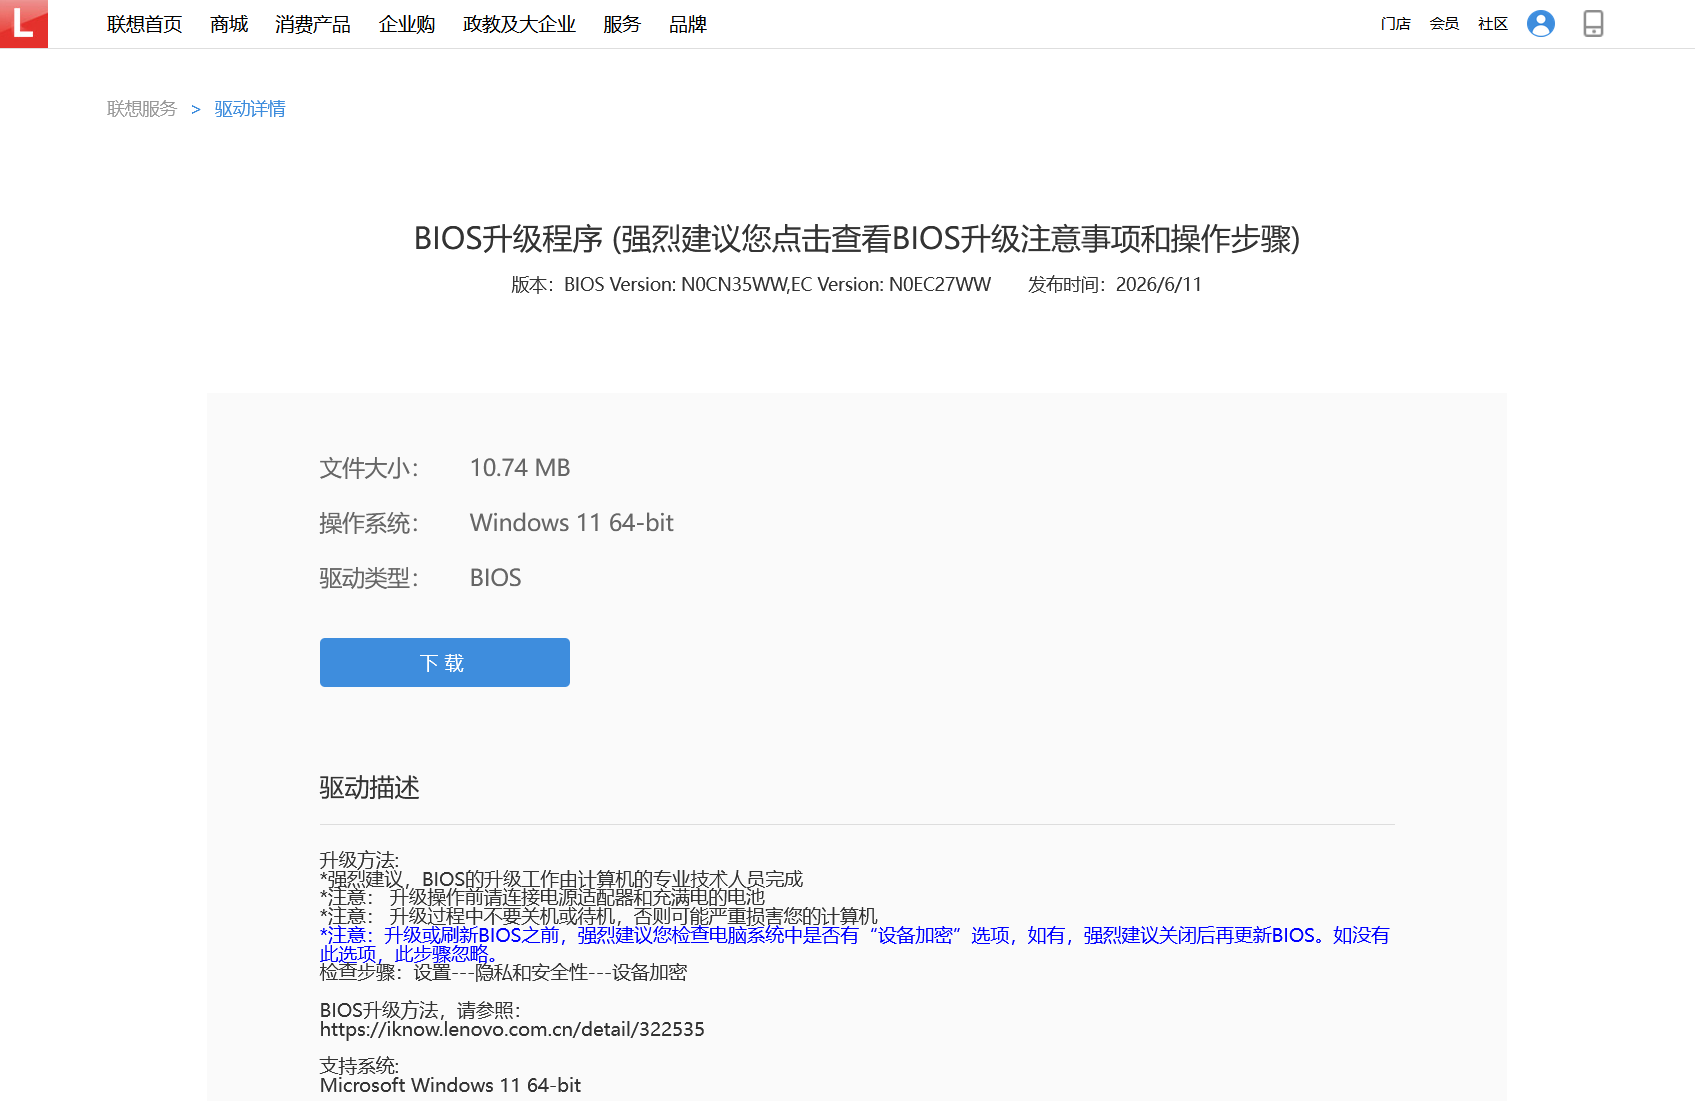Click the BIOS version N0CN35WW text
The width and height of the screenshot is (1695, 1101).
click(x=751, y=285)
